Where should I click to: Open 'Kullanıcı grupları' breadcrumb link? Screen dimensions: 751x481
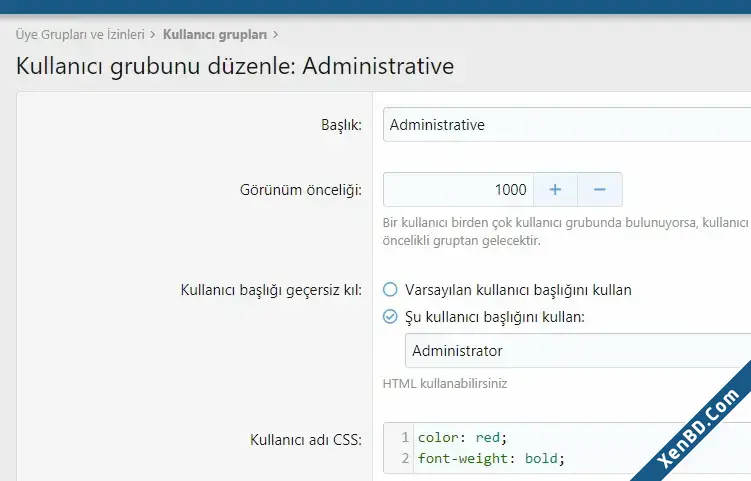[215, 34]
